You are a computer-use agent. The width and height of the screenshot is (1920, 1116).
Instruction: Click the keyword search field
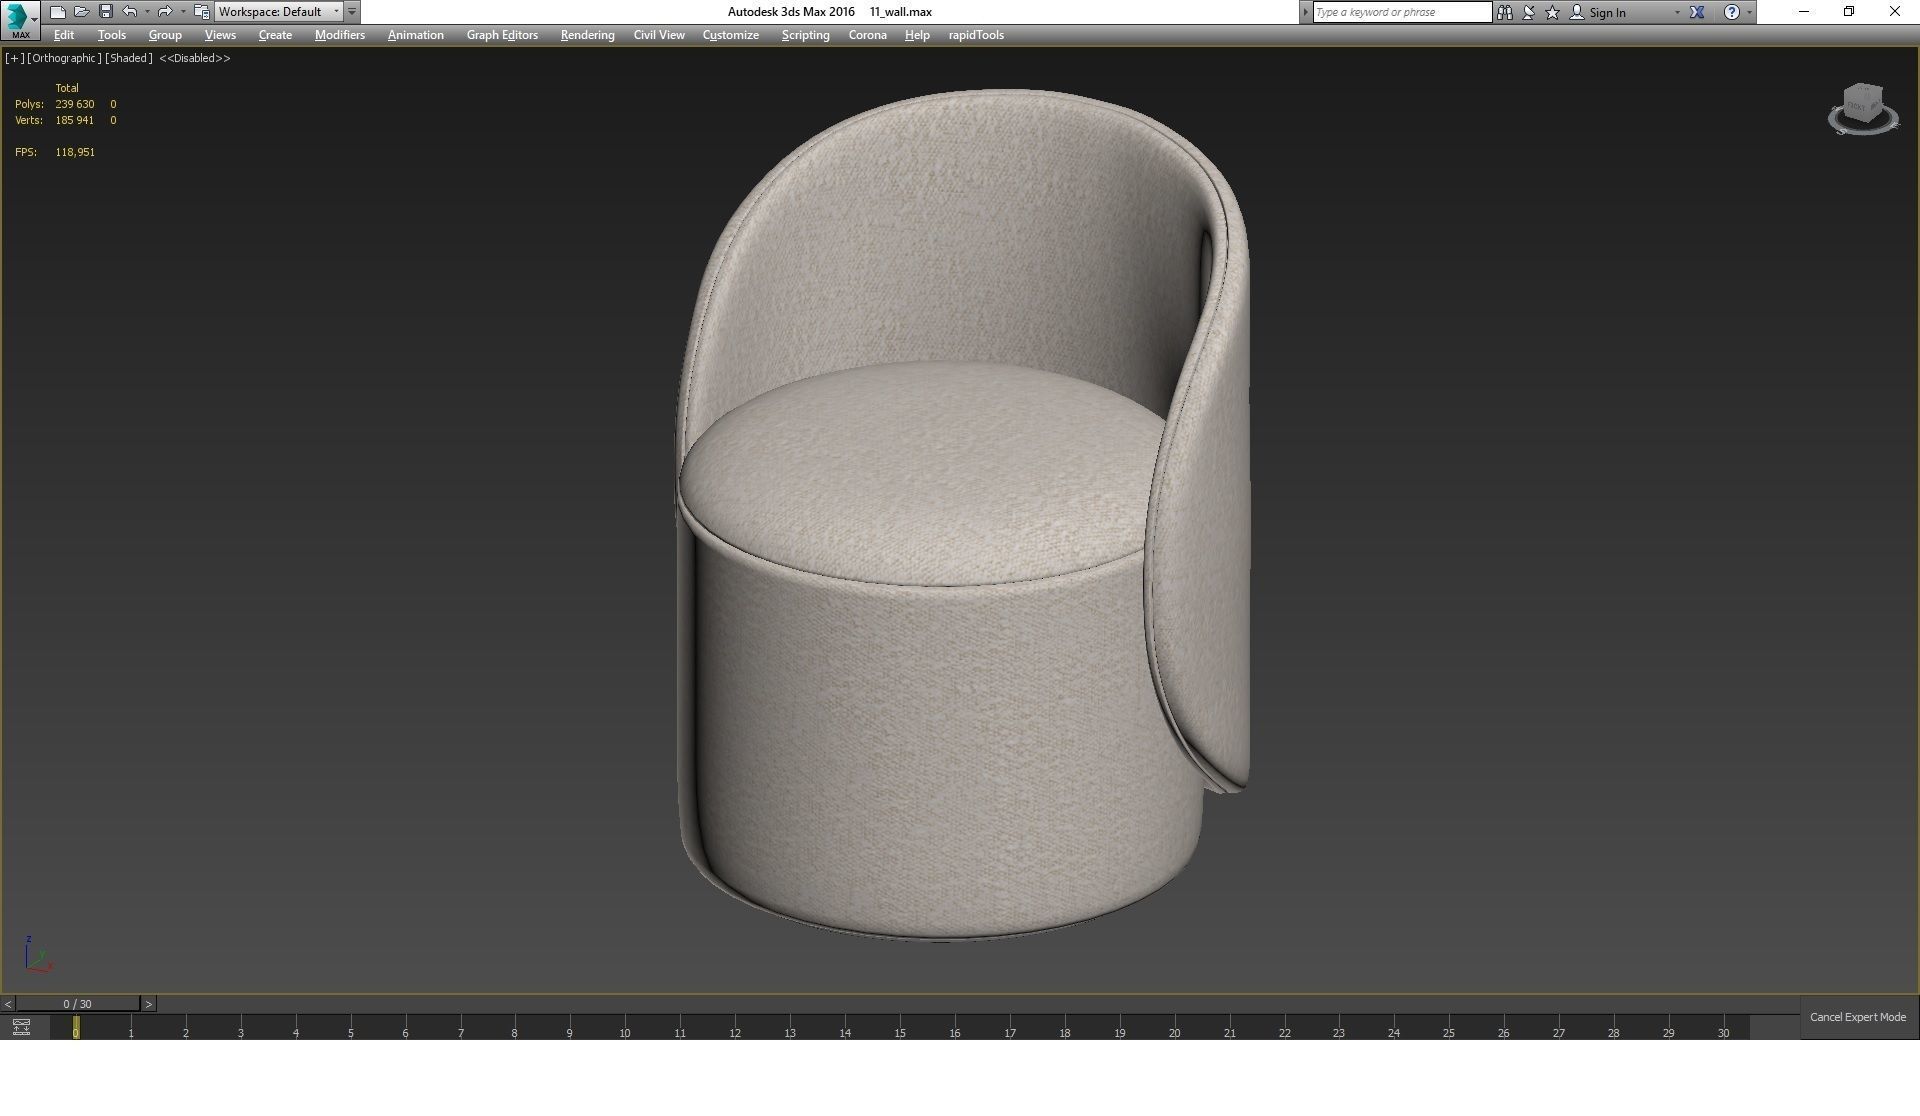pyautogui.click(x=1402, y=12)
